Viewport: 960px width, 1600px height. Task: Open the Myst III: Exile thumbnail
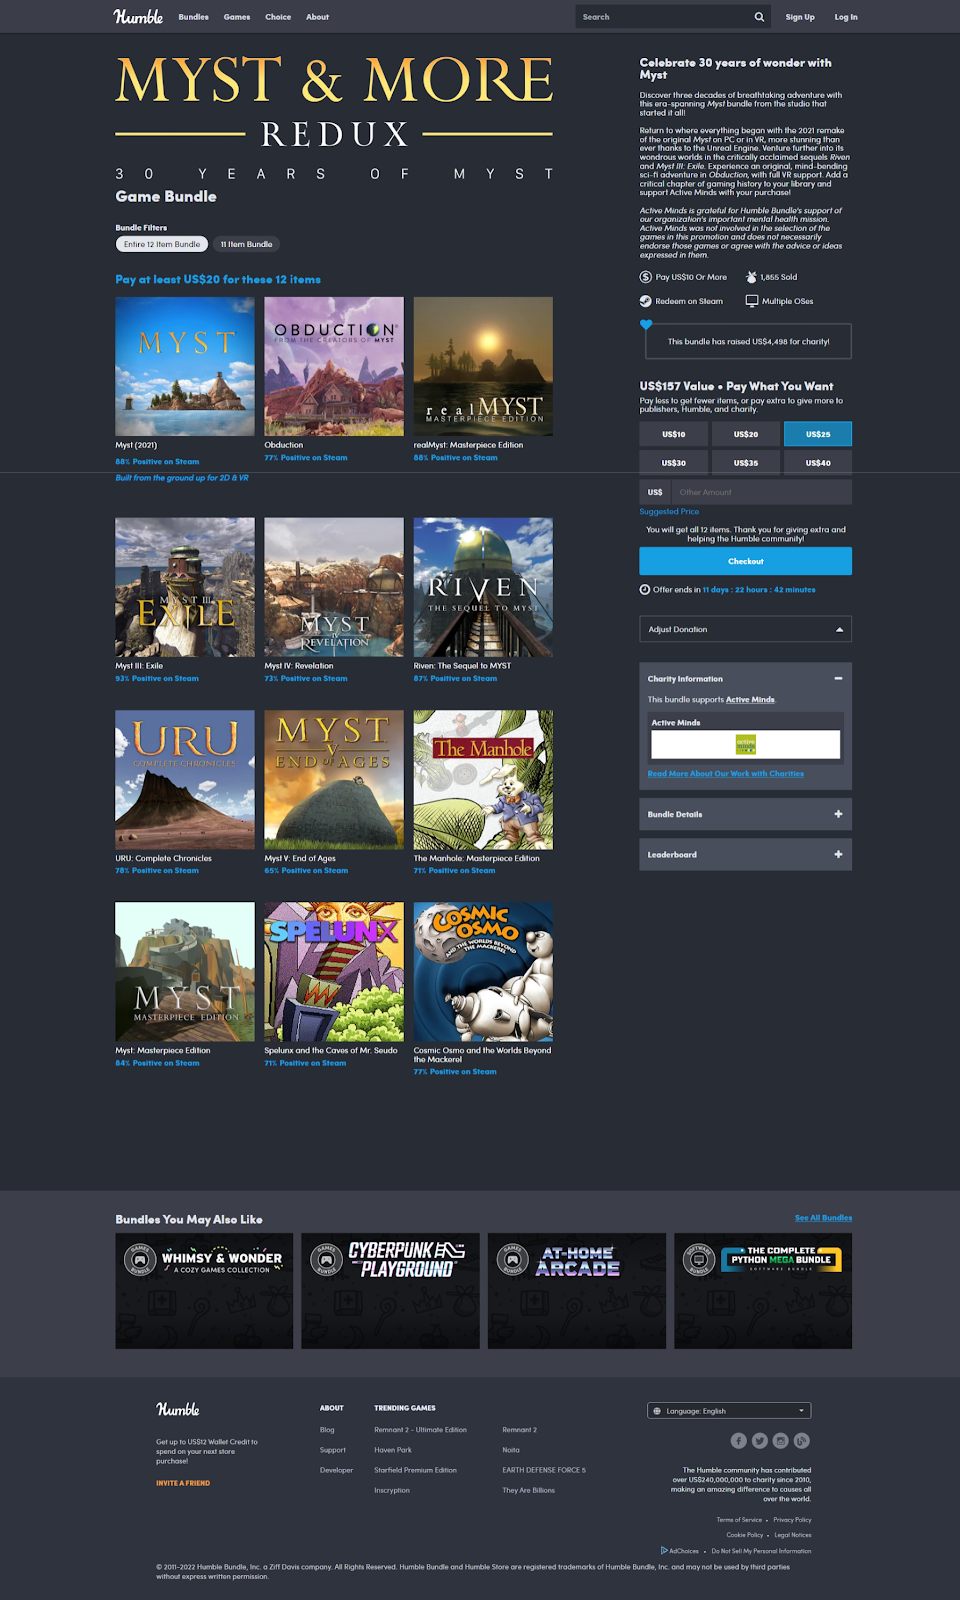[185, 587]
